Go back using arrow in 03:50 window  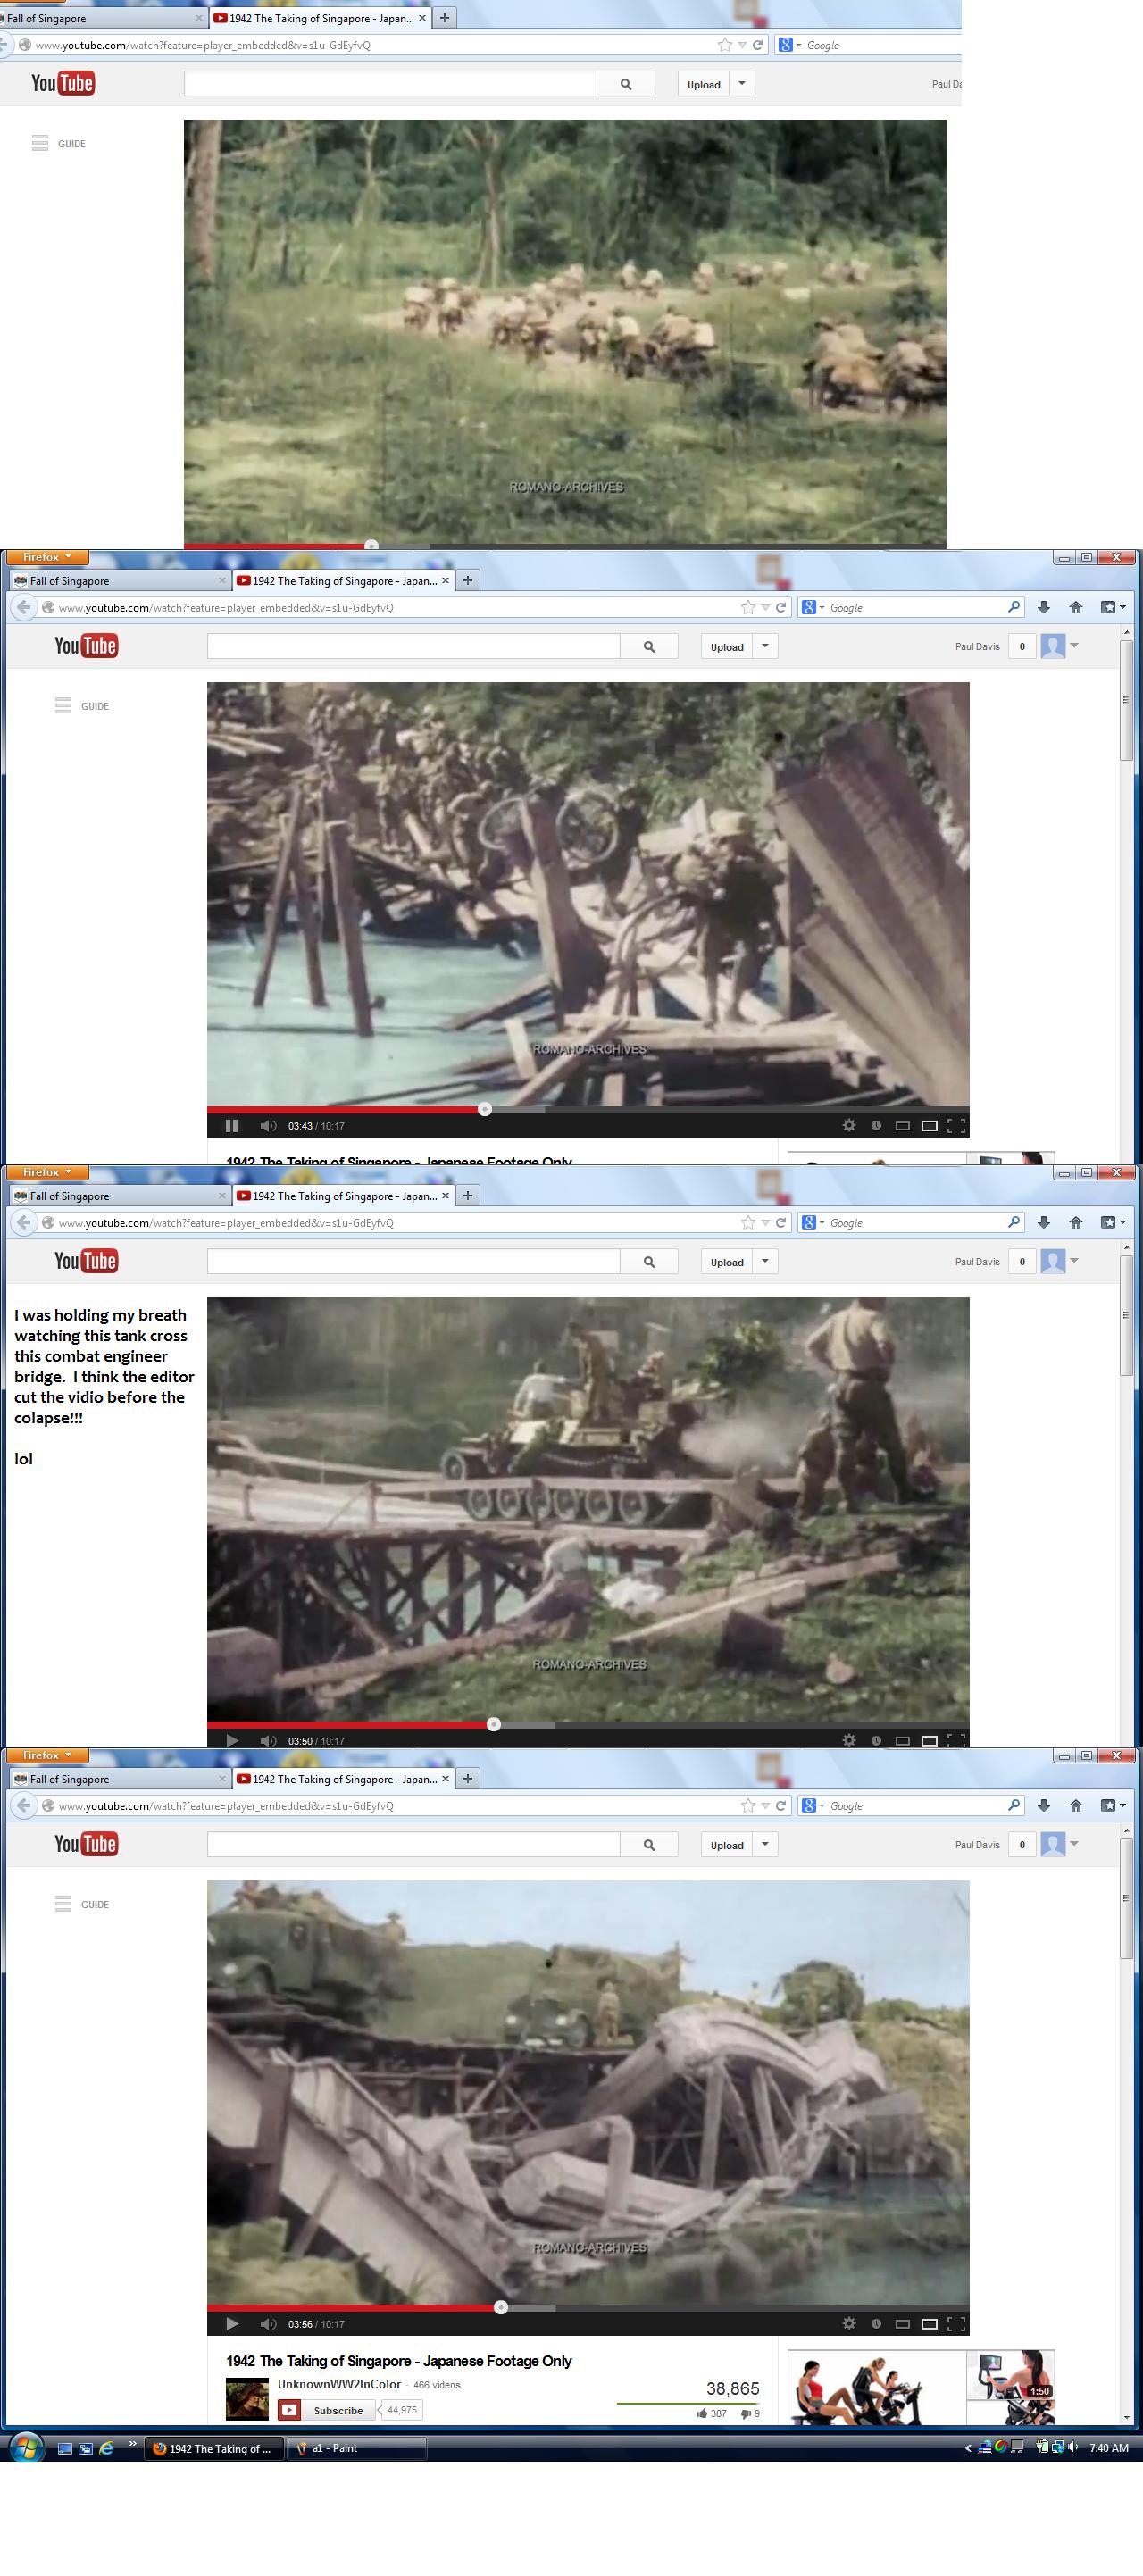[x=24, y=1222]
